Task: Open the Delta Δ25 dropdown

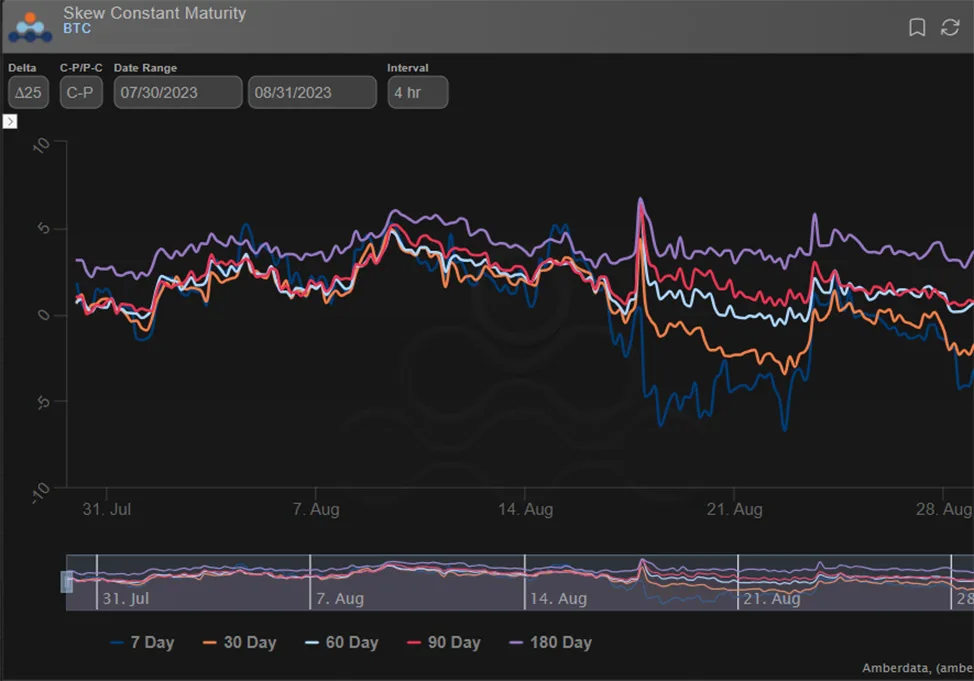Action: point(29,93)
